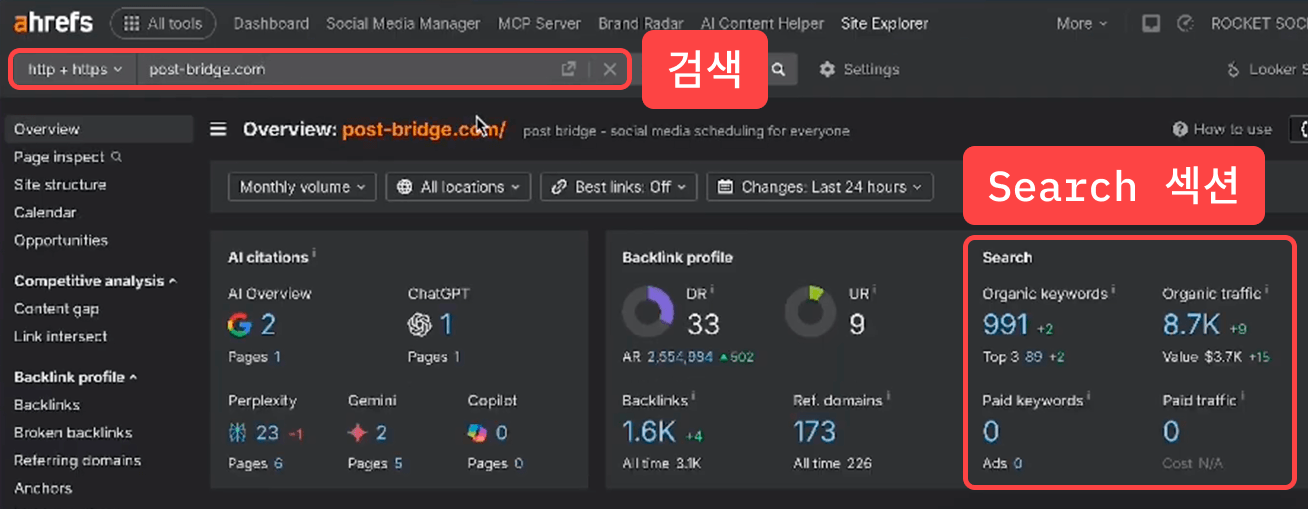Click the AI citations info icon
Image resolution: width=1308 pixels, height=509 pixels.
click(315, 255)
